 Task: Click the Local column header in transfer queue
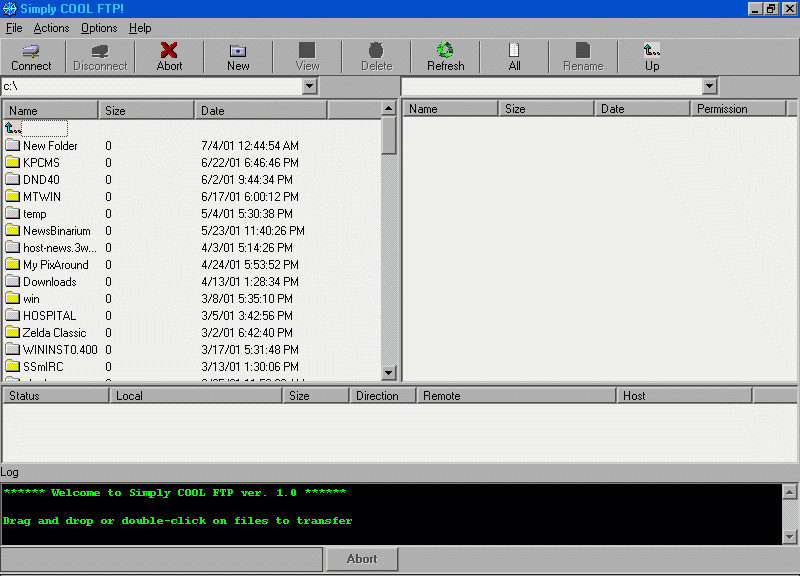coord(196,395)
